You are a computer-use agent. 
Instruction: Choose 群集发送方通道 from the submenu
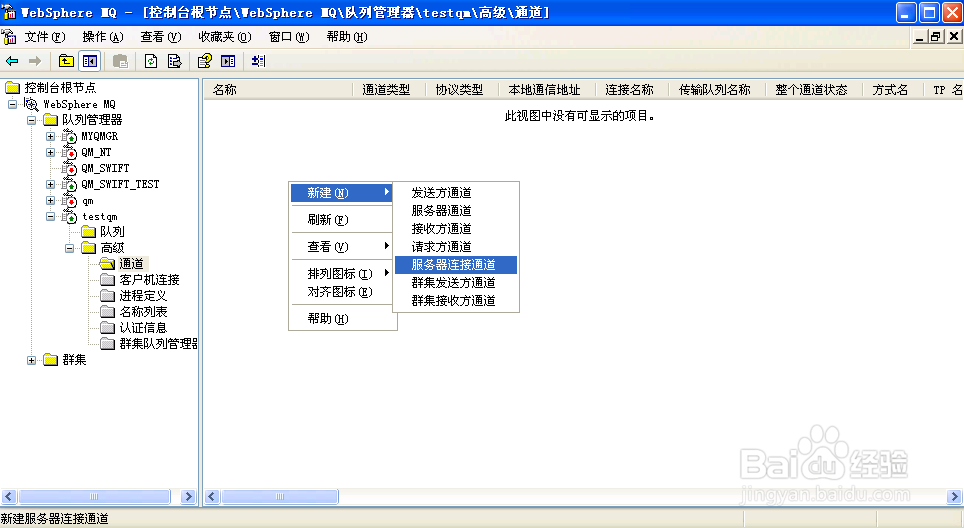456,282
